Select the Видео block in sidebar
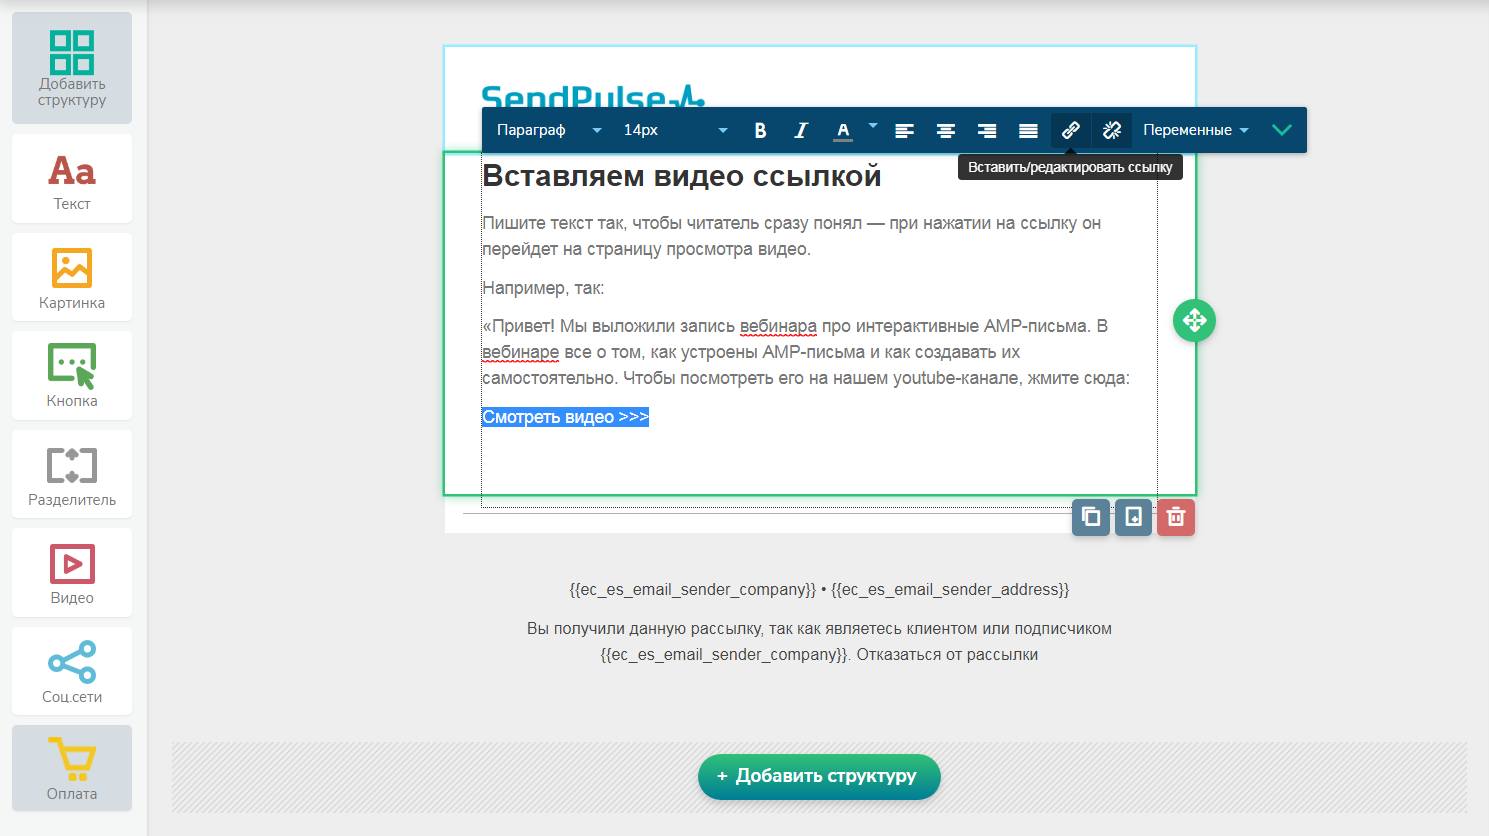This screenshot has height=836, width=1489. (72, 572)
